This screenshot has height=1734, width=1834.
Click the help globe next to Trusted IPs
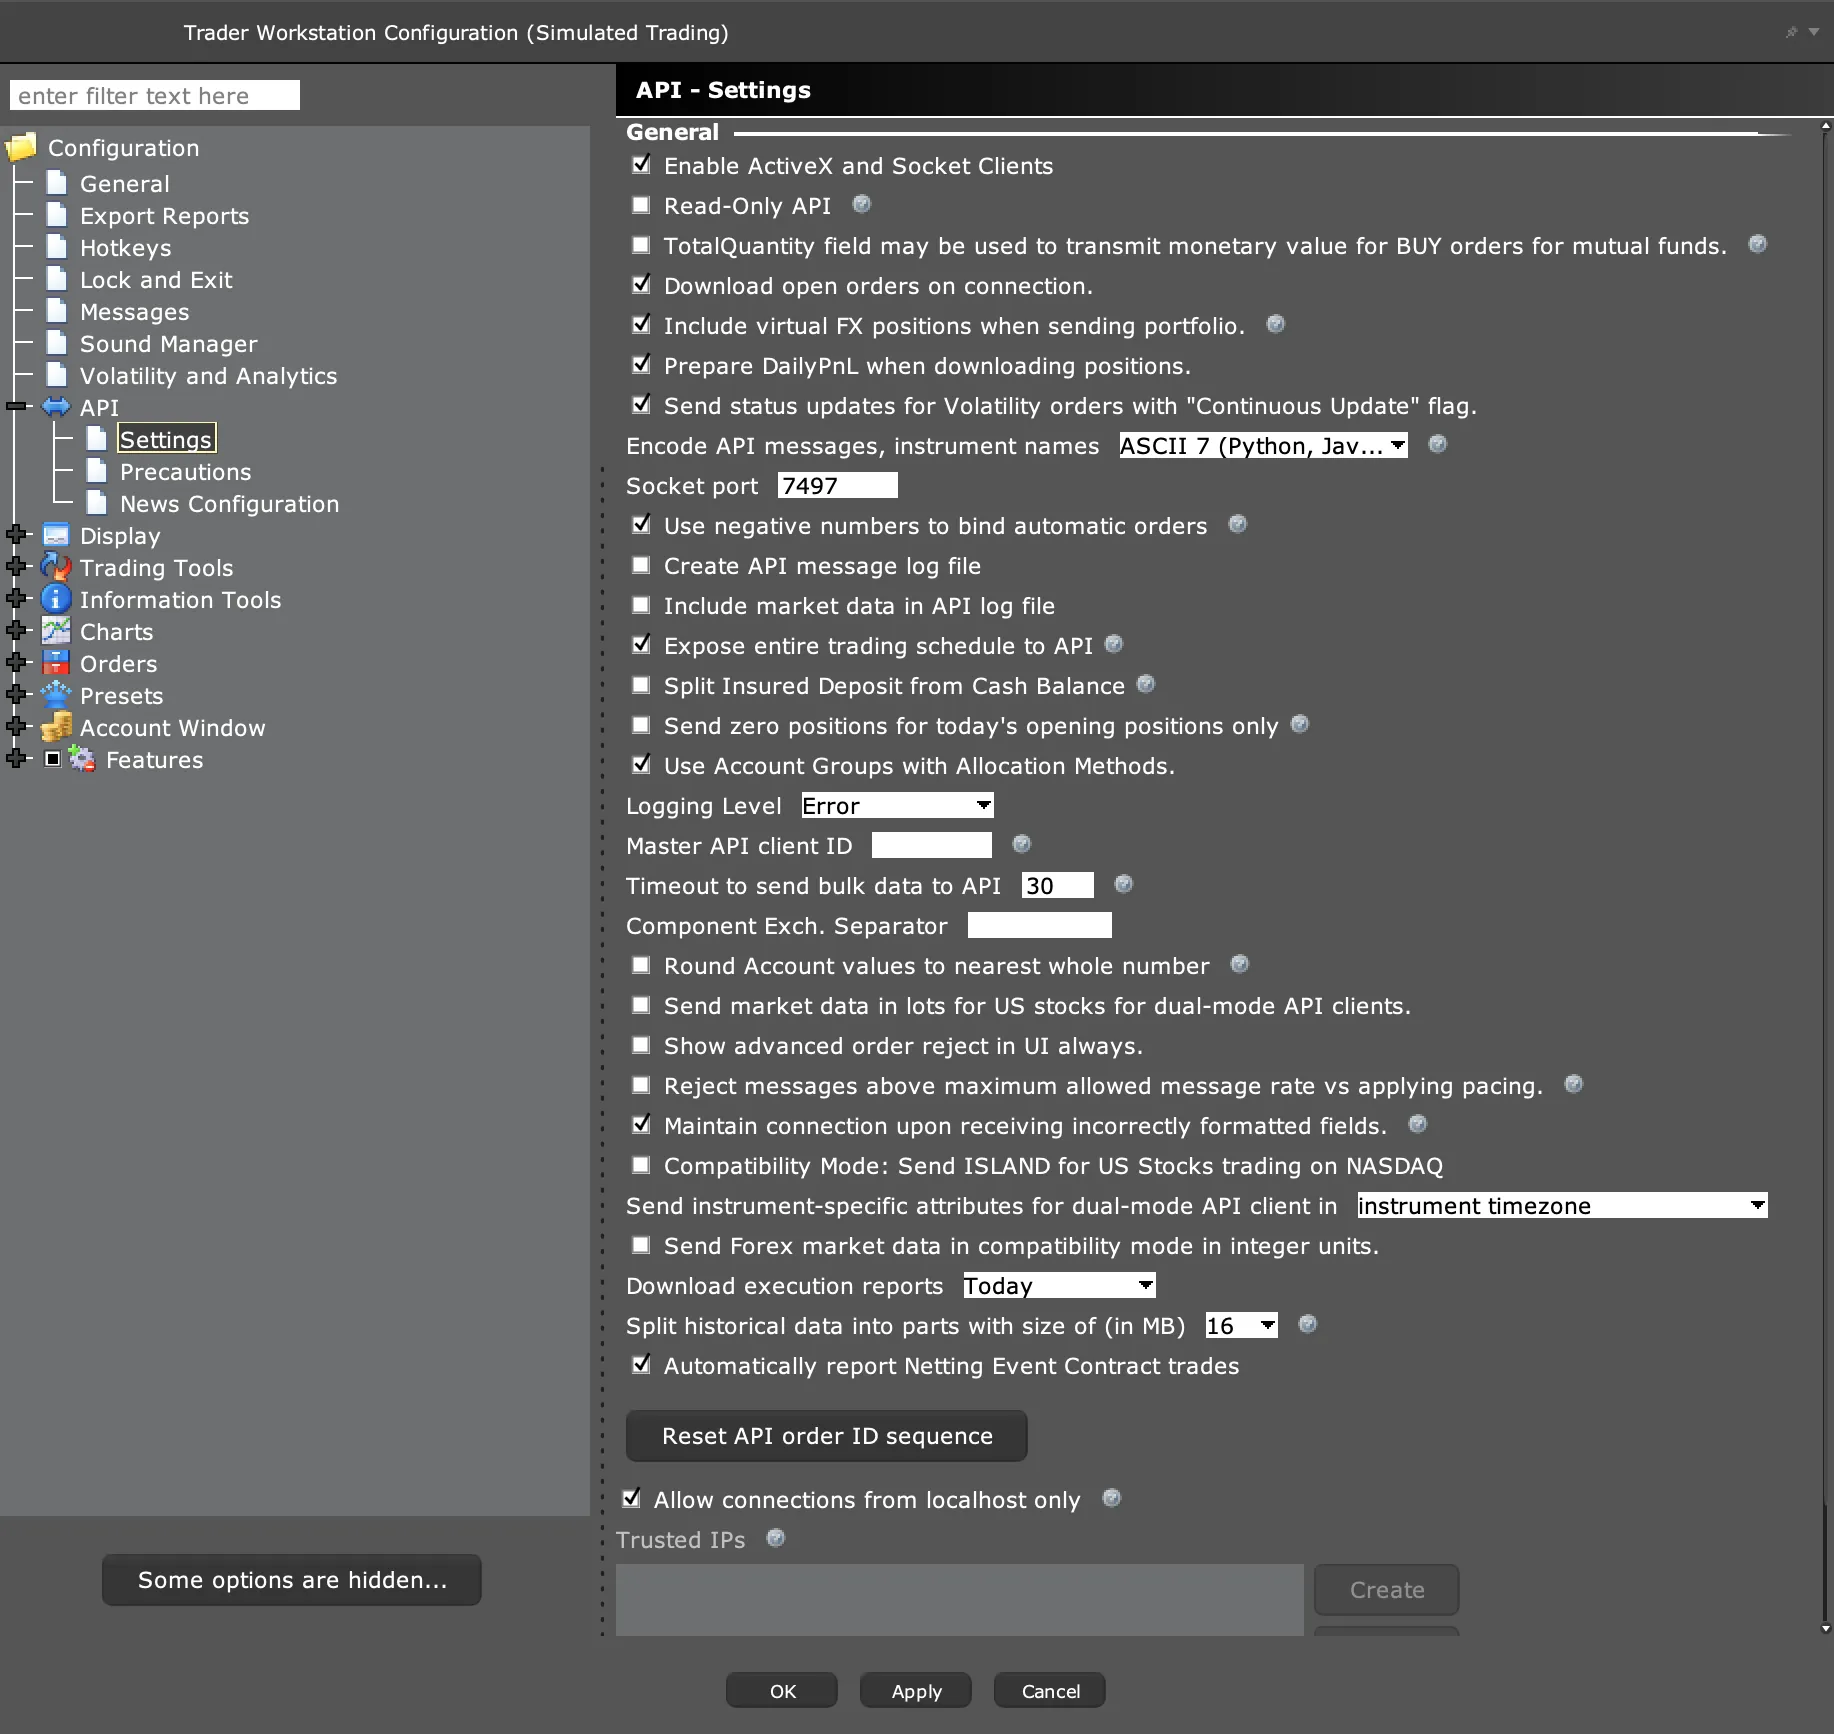coord(775,1538)
